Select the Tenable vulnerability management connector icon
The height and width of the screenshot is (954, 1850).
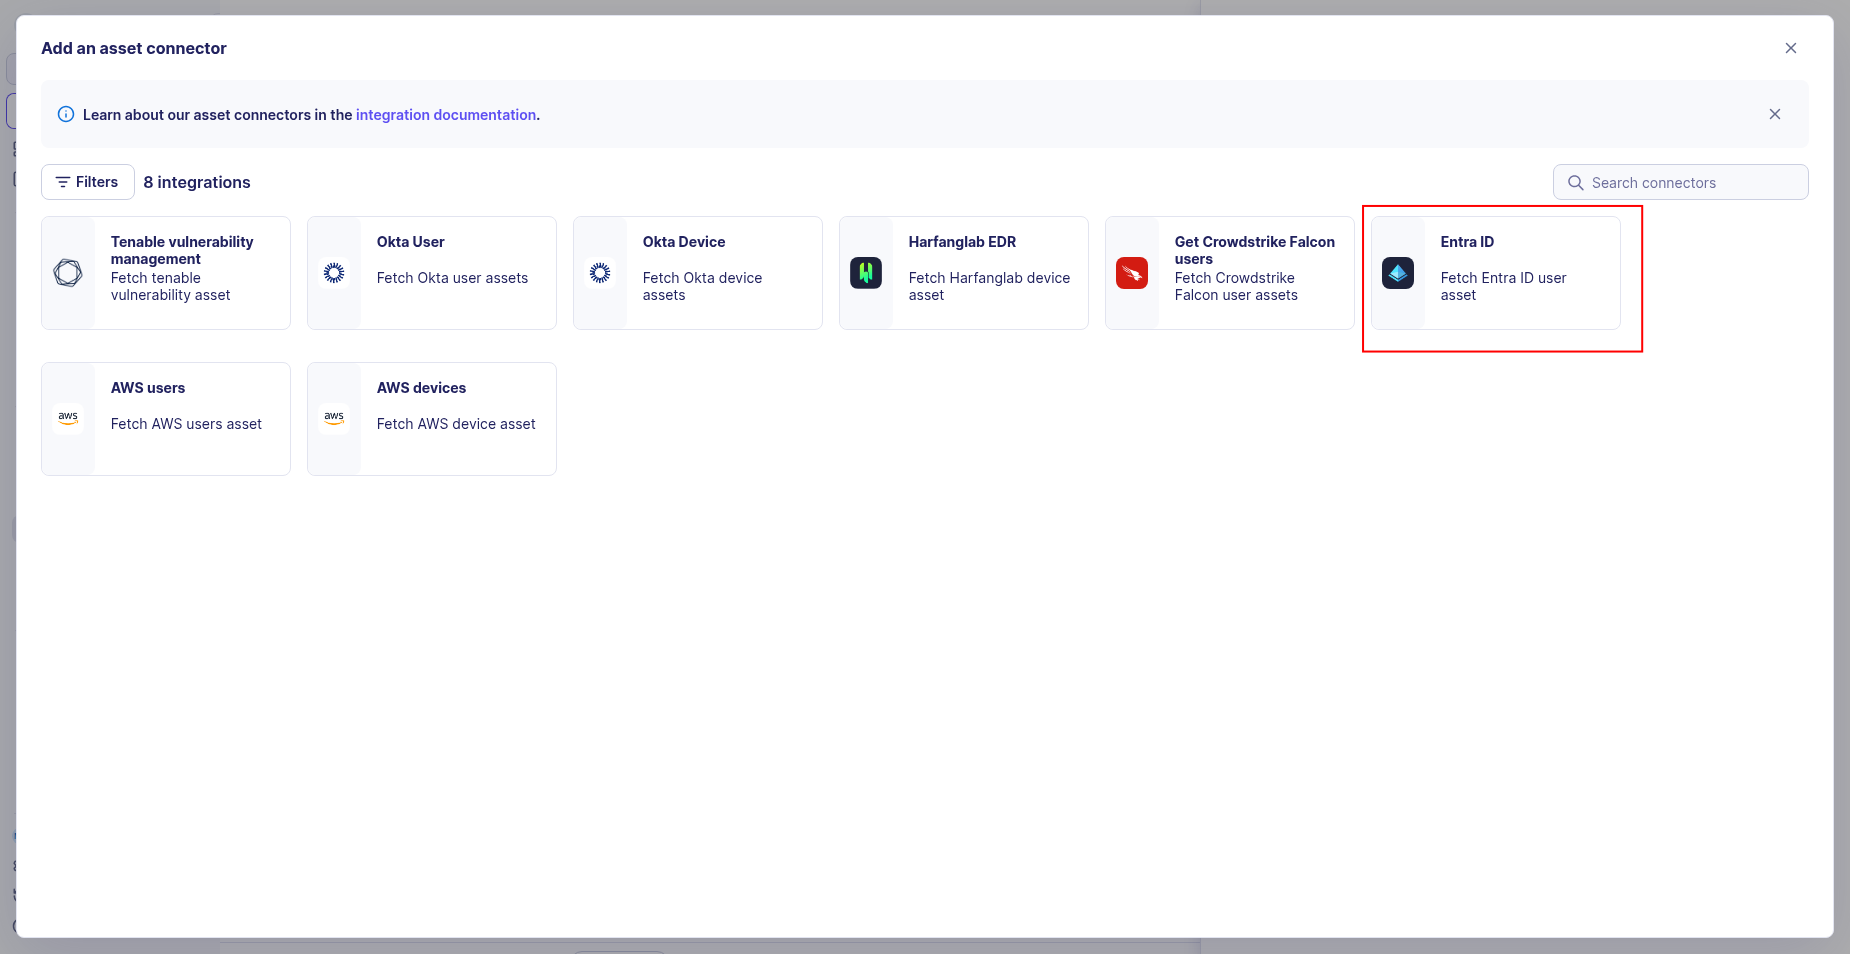point(67,271)
